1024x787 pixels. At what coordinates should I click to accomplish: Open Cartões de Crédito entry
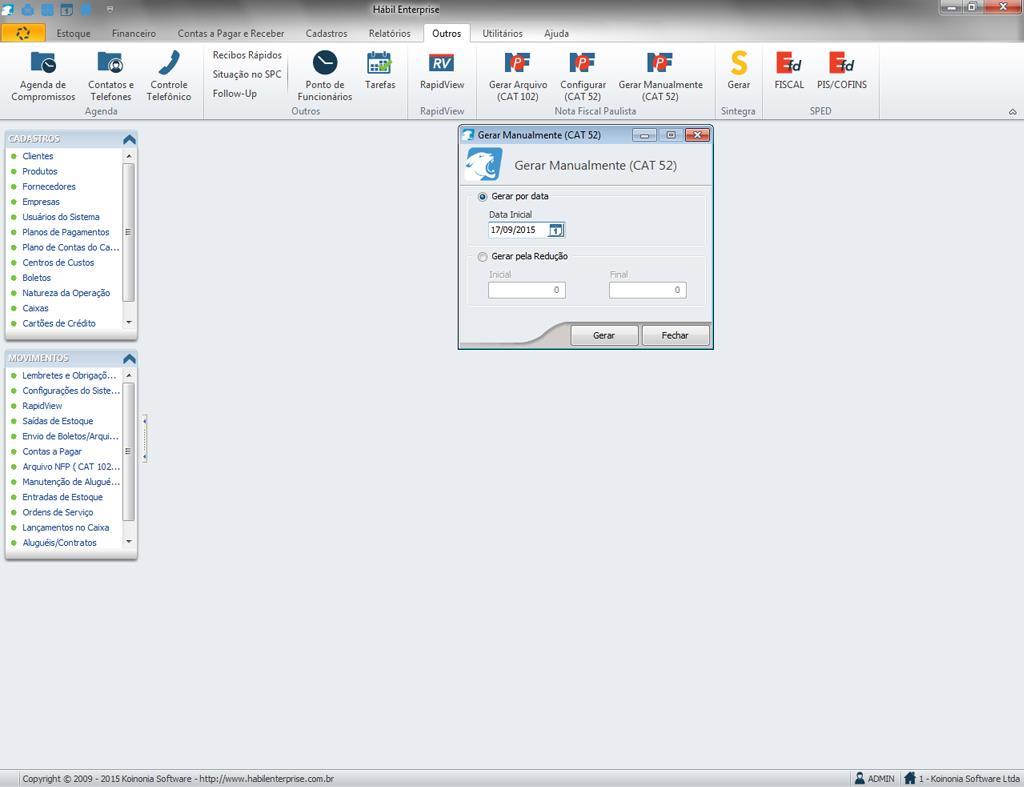(x=59, y=323)
